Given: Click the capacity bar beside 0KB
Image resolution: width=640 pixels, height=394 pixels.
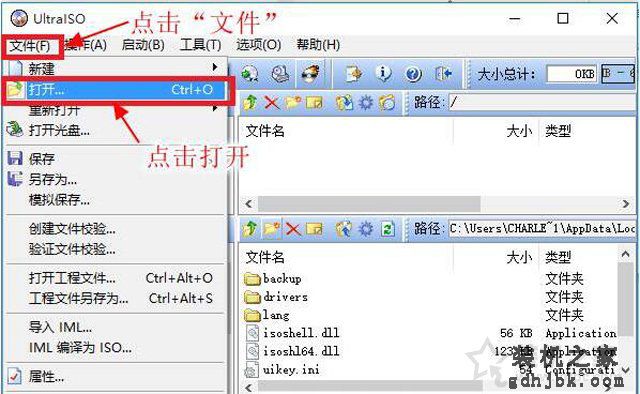Looking at the screenshot, I should [618, 74].
